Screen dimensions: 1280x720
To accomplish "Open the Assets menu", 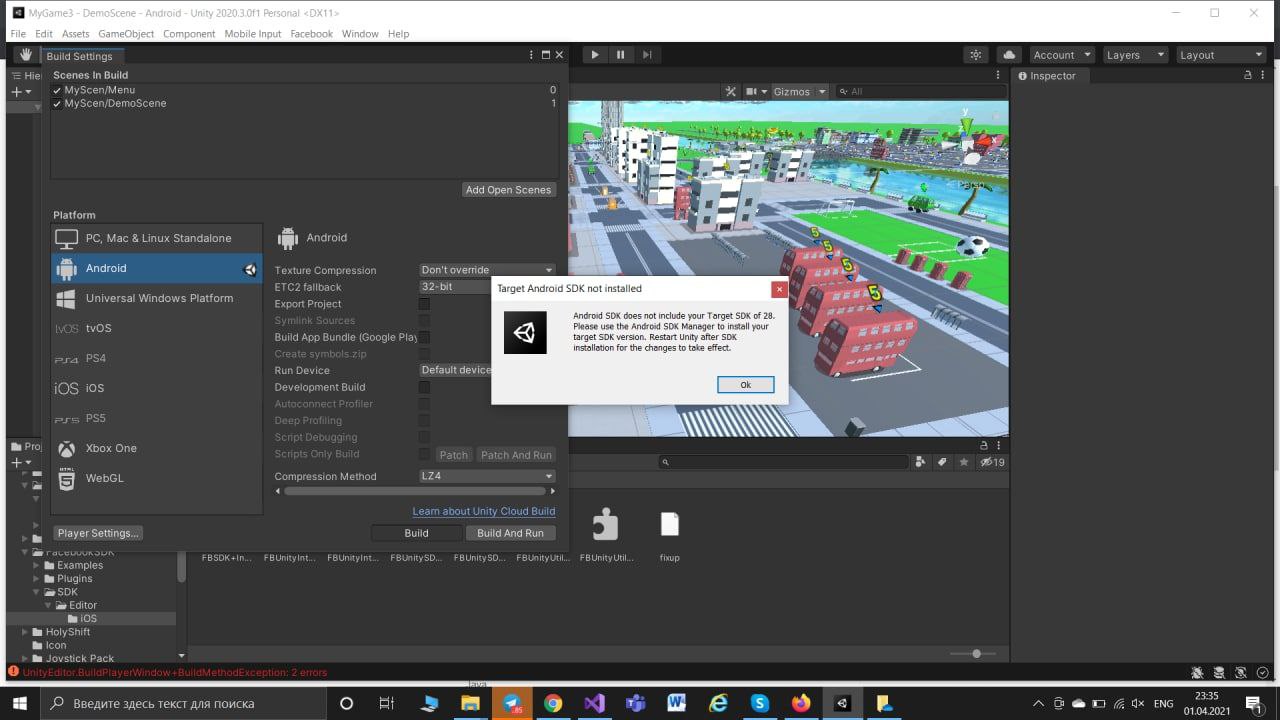I will [76, 33].
